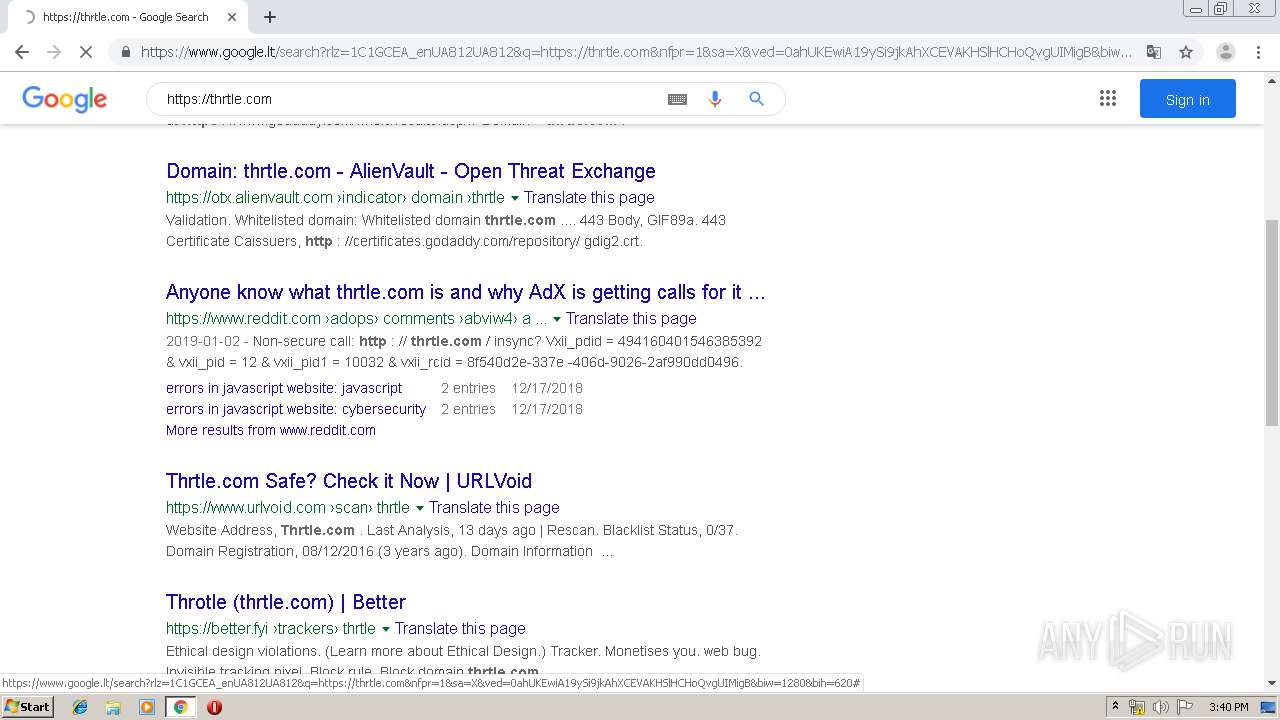Open Opera browser from taskbar
The height and width of the screenshot is (720, 1280).
(214, 707)
